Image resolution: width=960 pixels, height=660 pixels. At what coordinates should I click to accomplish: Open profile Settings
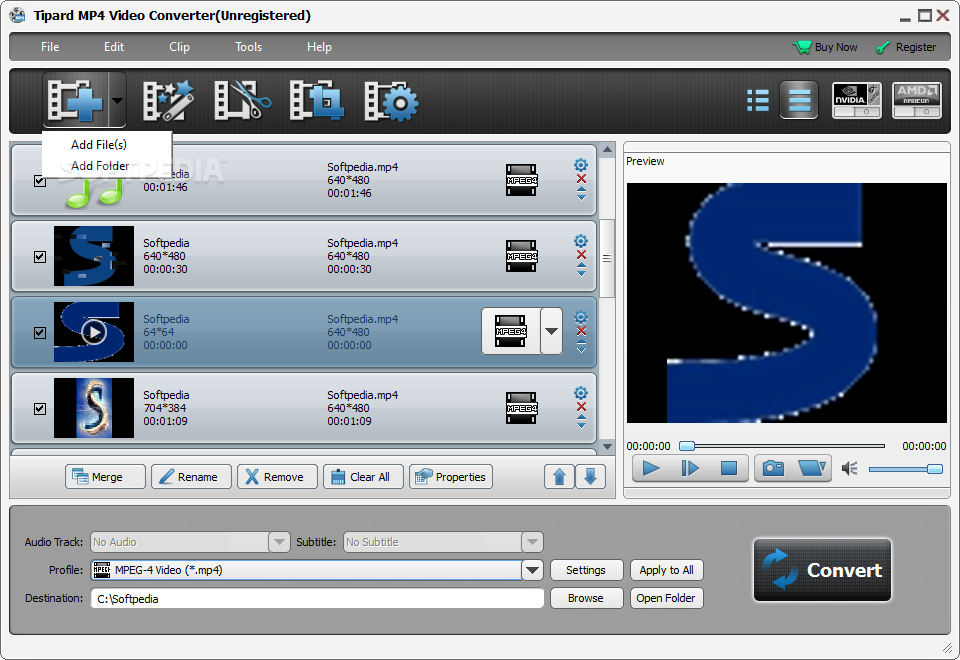(x=586, y=570)
